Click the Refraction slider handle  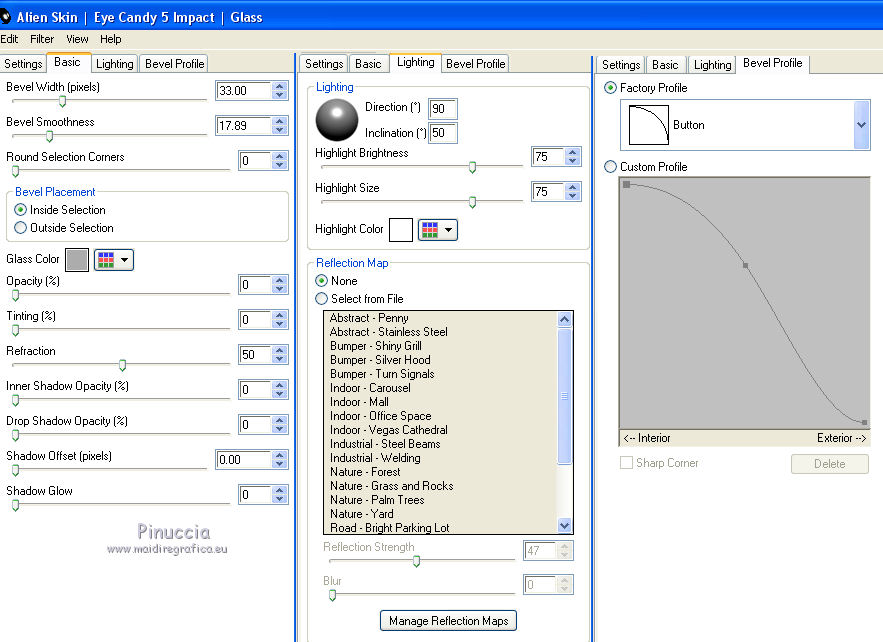coord(122,365)
